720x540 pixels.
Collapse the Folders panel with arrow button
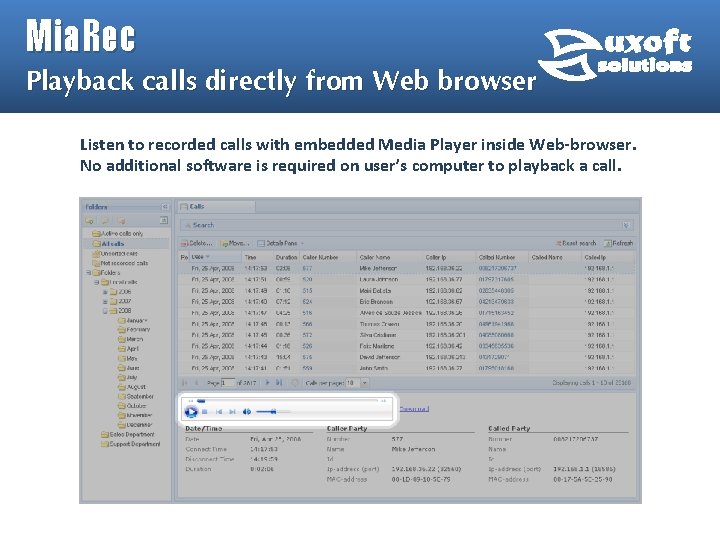point(164,207)
